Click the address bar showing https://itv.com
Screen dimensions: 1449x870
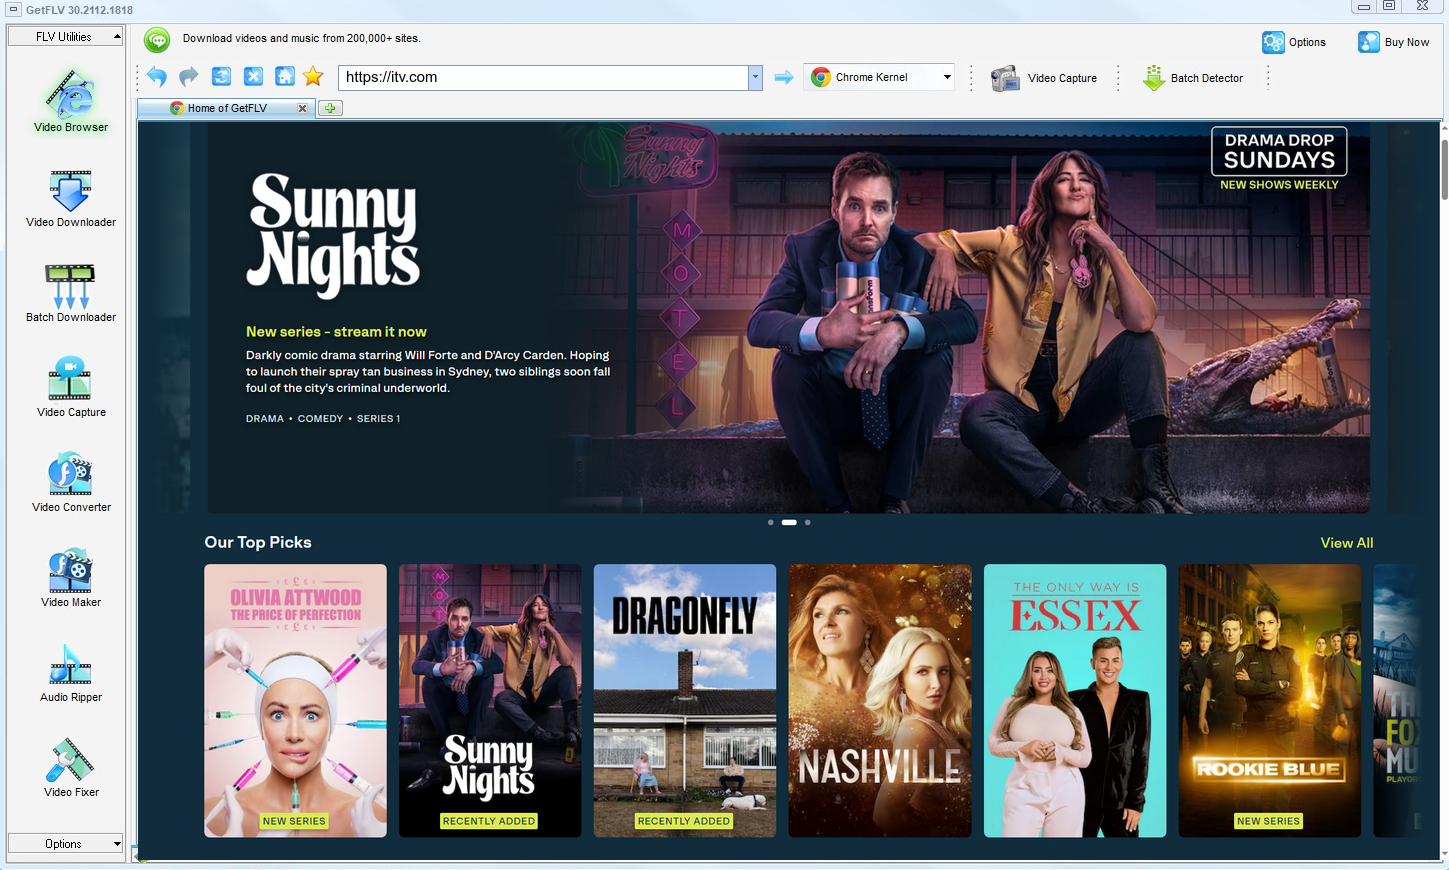(544, 77)
